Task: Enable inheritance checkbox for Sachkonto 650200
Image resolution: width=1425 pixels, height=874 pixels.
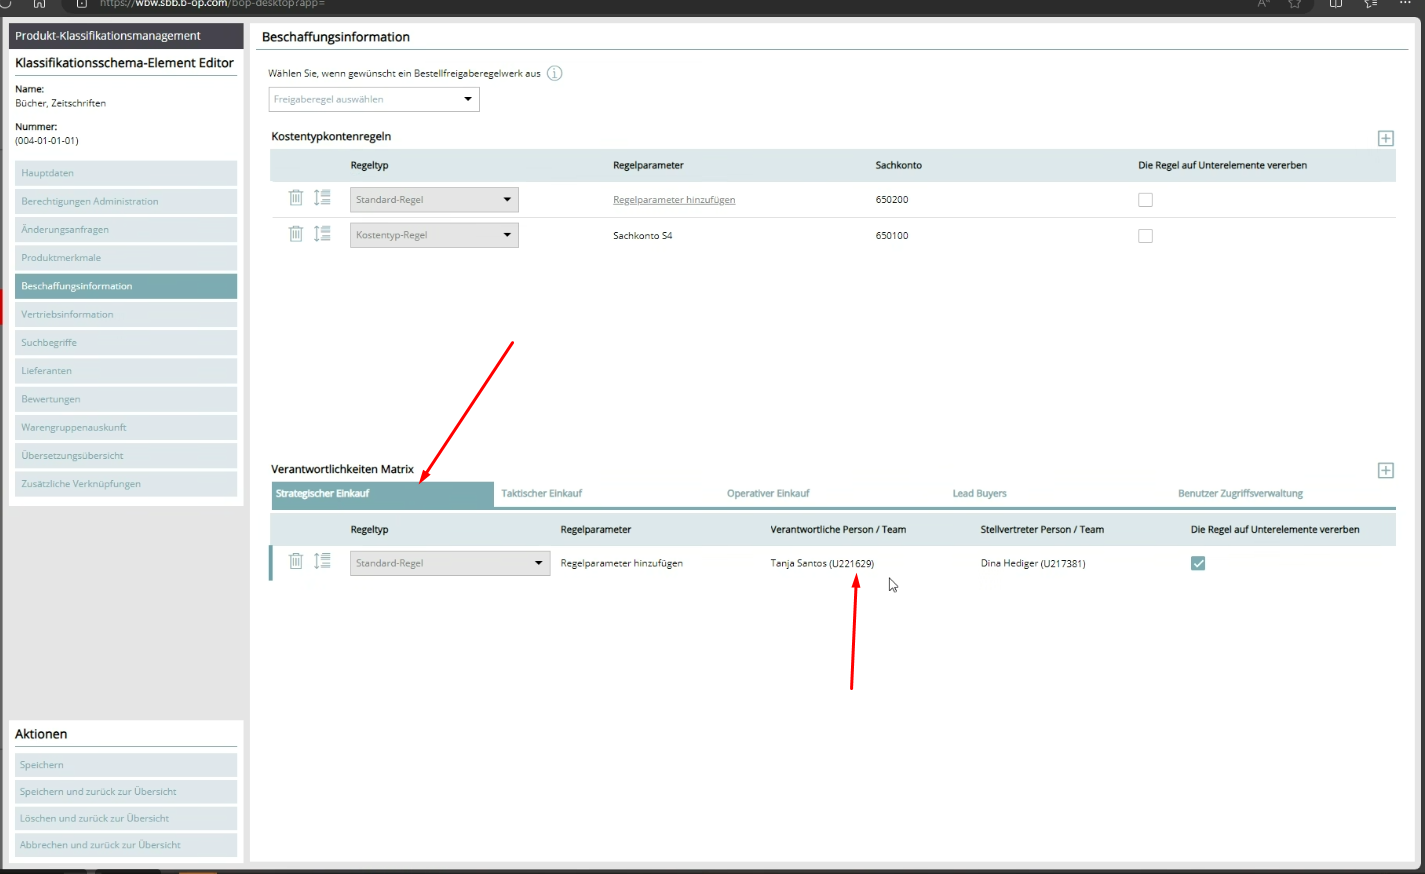Action: 1145,200
